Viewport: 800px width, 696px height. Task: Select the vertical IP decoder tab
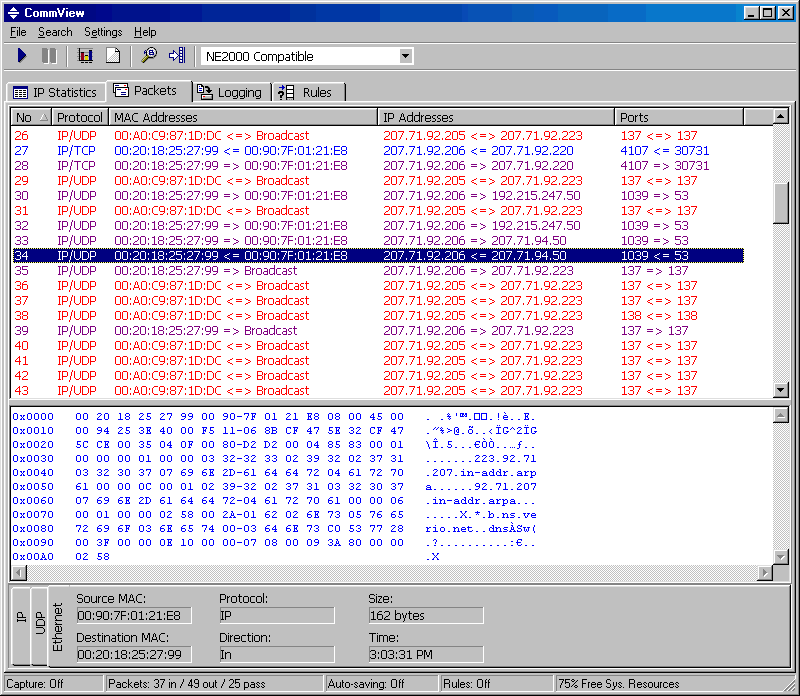pyautogui.click(x=21, y=626)
